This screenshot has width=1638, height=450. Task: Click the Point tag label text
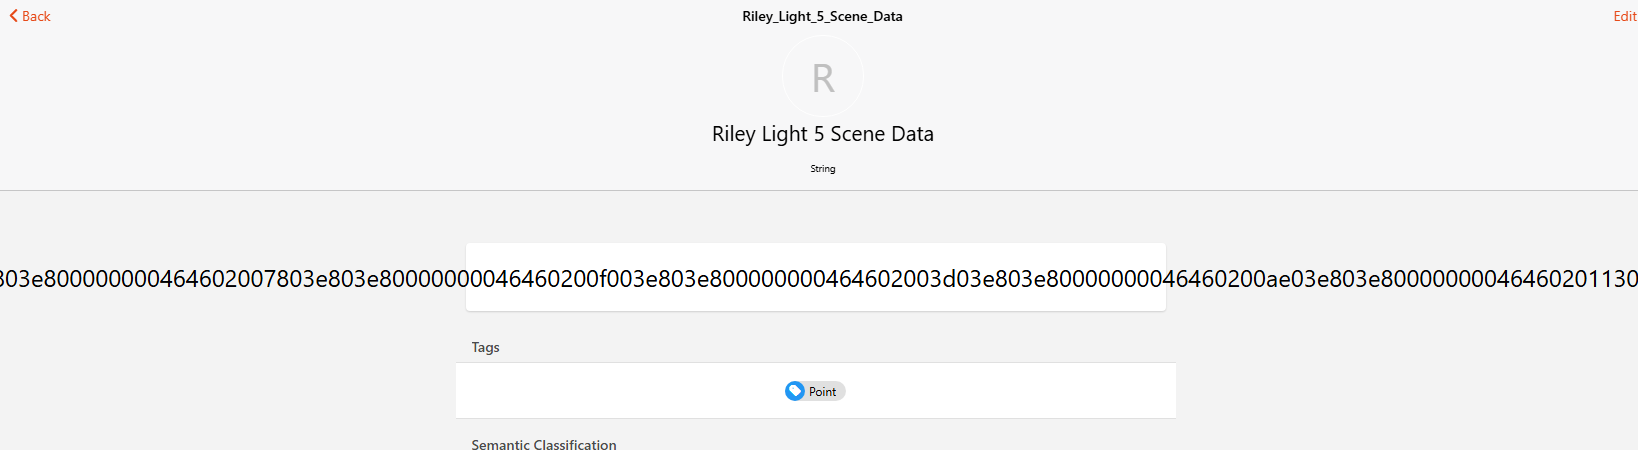[x=822, y=392]
